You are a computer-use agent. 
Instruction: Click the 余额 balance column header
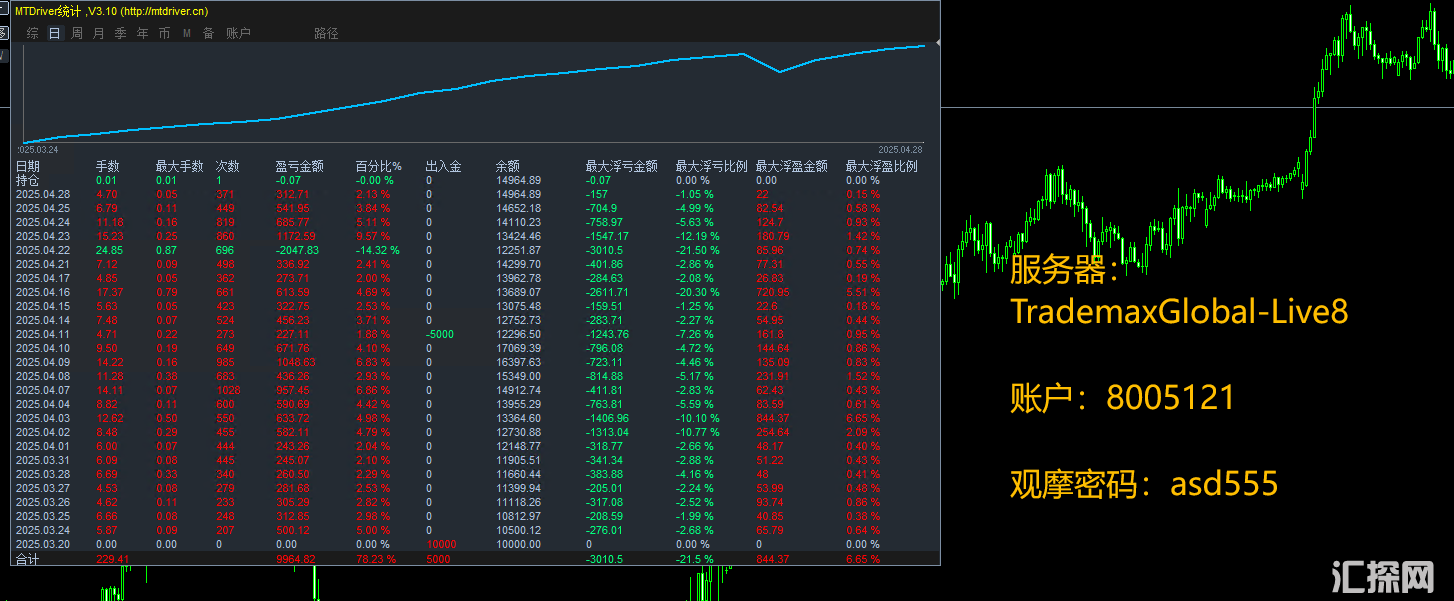pyautogui.click(x=508, y=167)
